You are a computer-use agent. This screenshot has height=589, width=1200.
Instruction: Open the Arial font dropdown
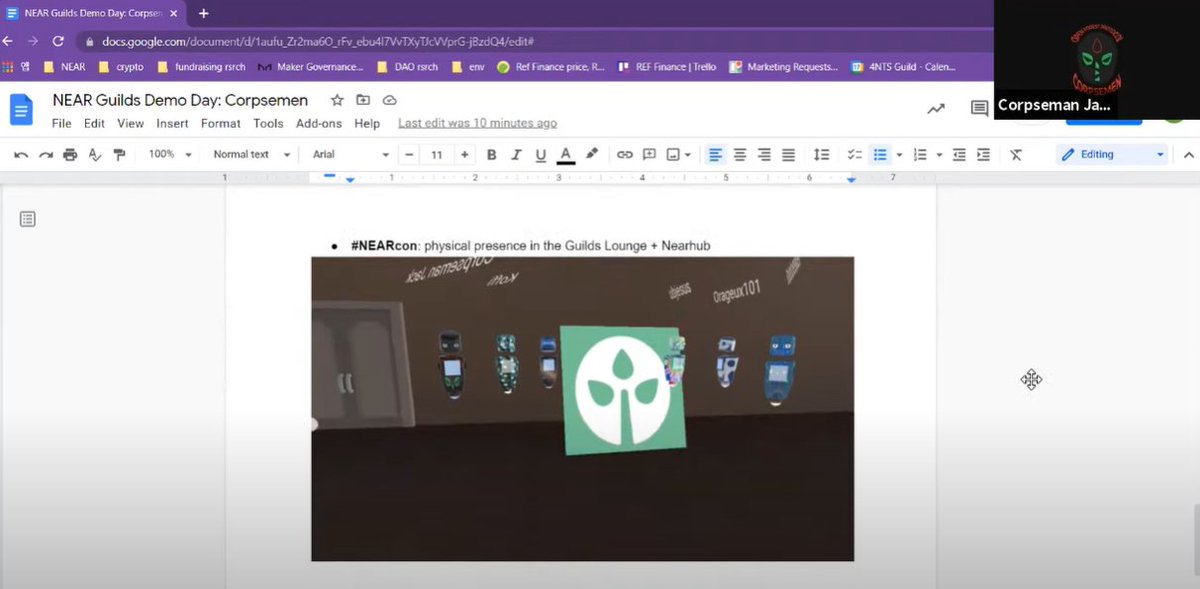pyautogui.click(x=351, y=155)
